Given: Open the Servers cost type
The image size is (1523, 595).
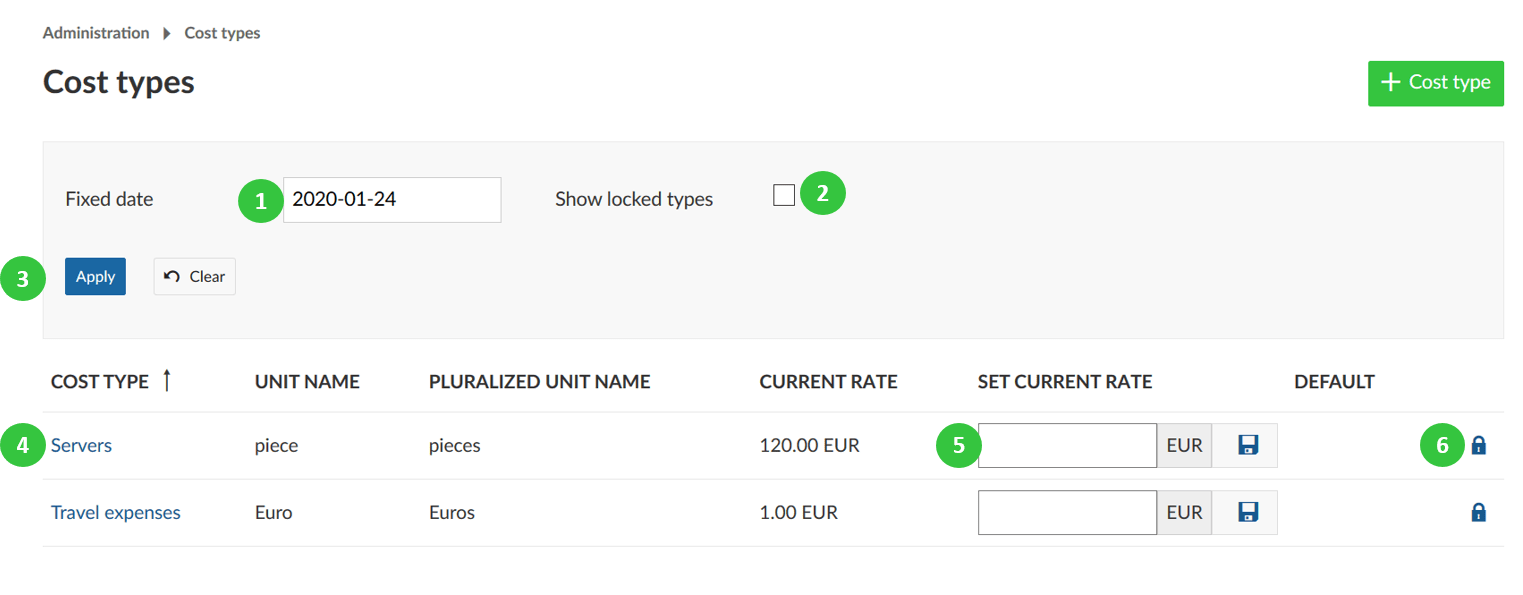Looking at the screenshot, I should [x=81, y=445].
